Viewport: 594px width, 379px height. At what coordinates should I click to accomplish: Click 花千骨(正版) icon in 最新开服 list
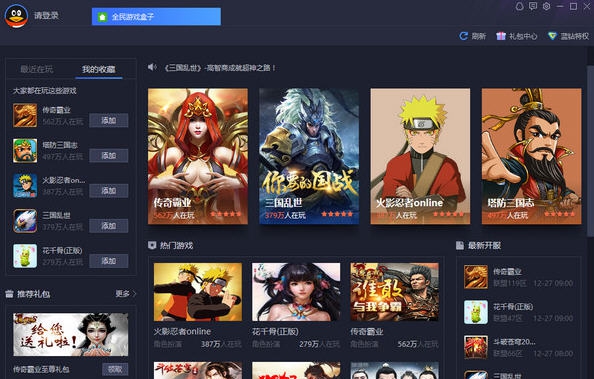point(476,312)
